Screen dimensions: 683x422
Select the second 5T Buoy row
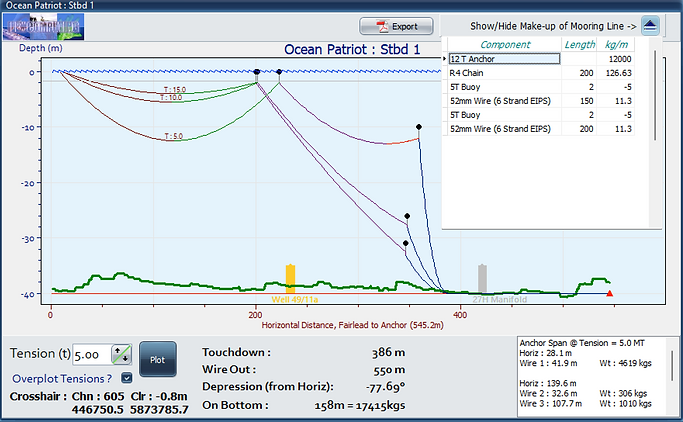coord(540,115)
